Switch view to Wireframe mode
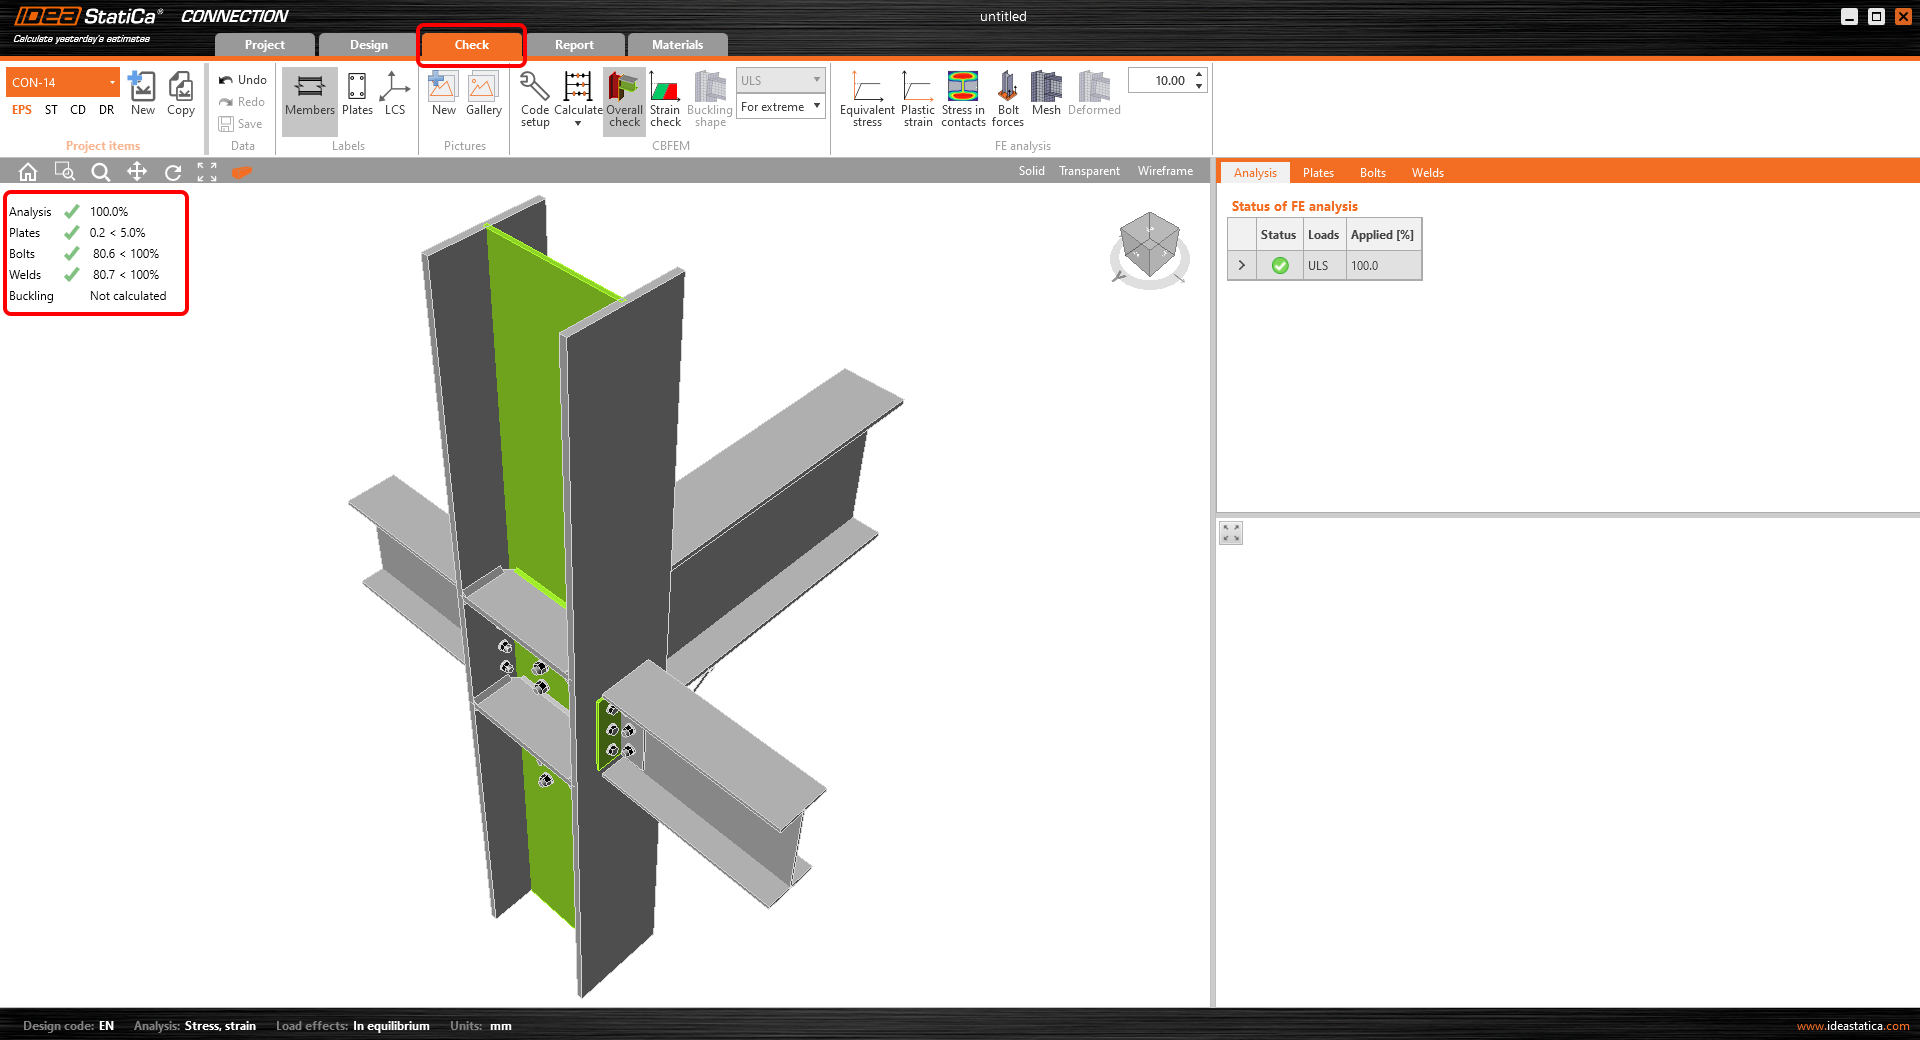Image resolution: width=1920 pixels, height=1040 pixels. pyautogui.click(x=1164, y=171)
